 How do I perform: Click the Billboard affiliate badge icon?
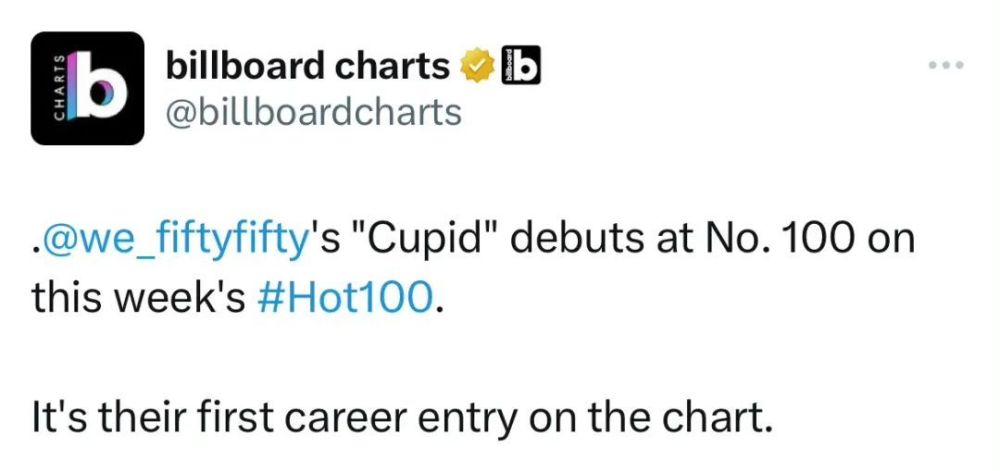[519, 66]
